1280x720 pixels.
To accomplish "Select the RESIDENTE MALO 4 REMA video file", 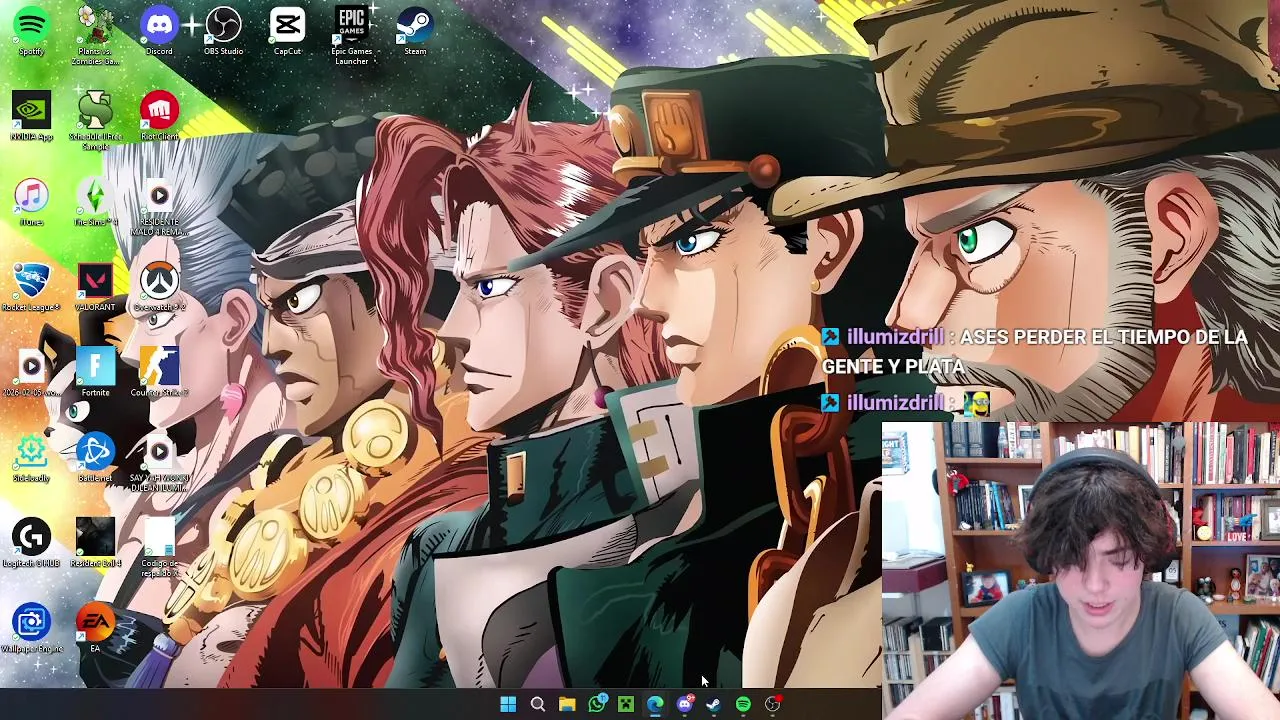I will [159, 207].
